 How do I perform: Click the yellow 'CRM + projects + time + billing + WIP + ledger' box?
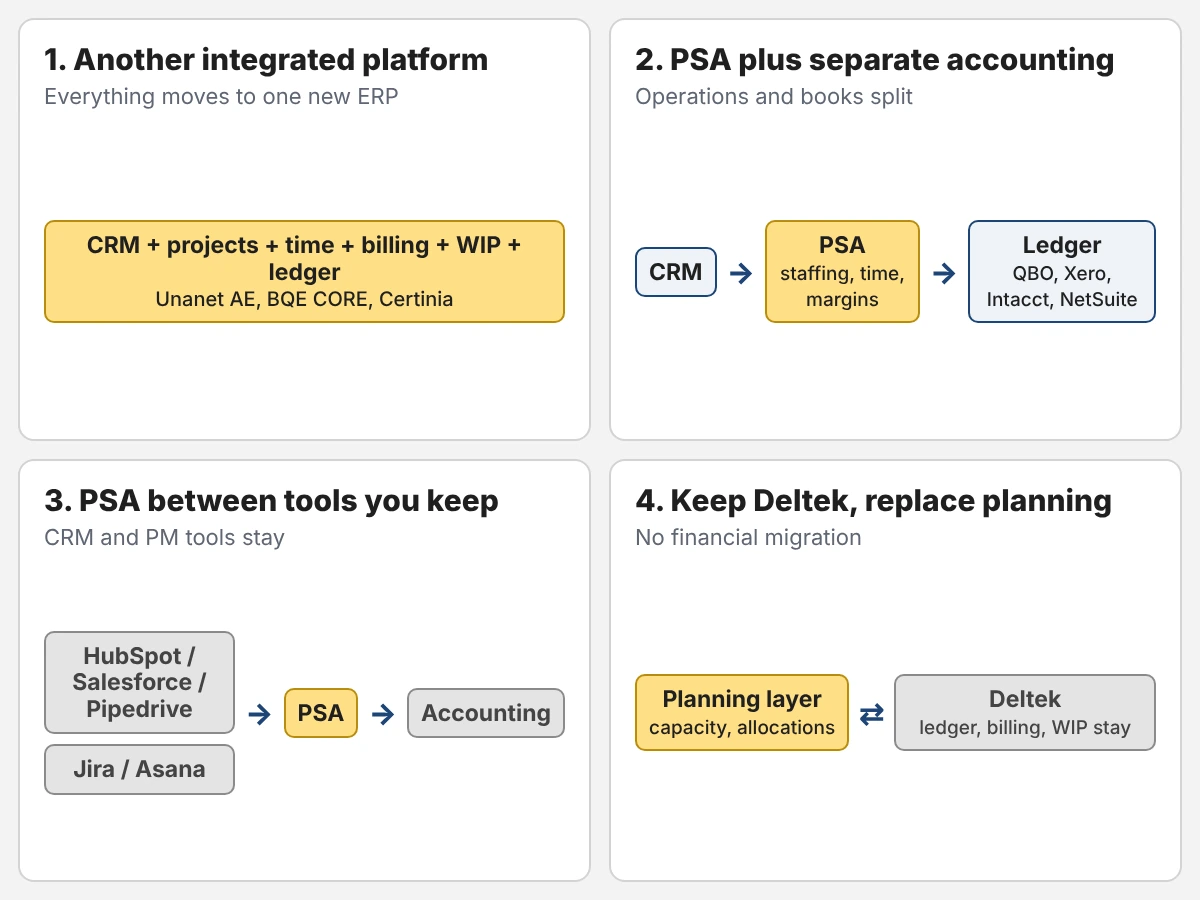click(x=304, y=271)
